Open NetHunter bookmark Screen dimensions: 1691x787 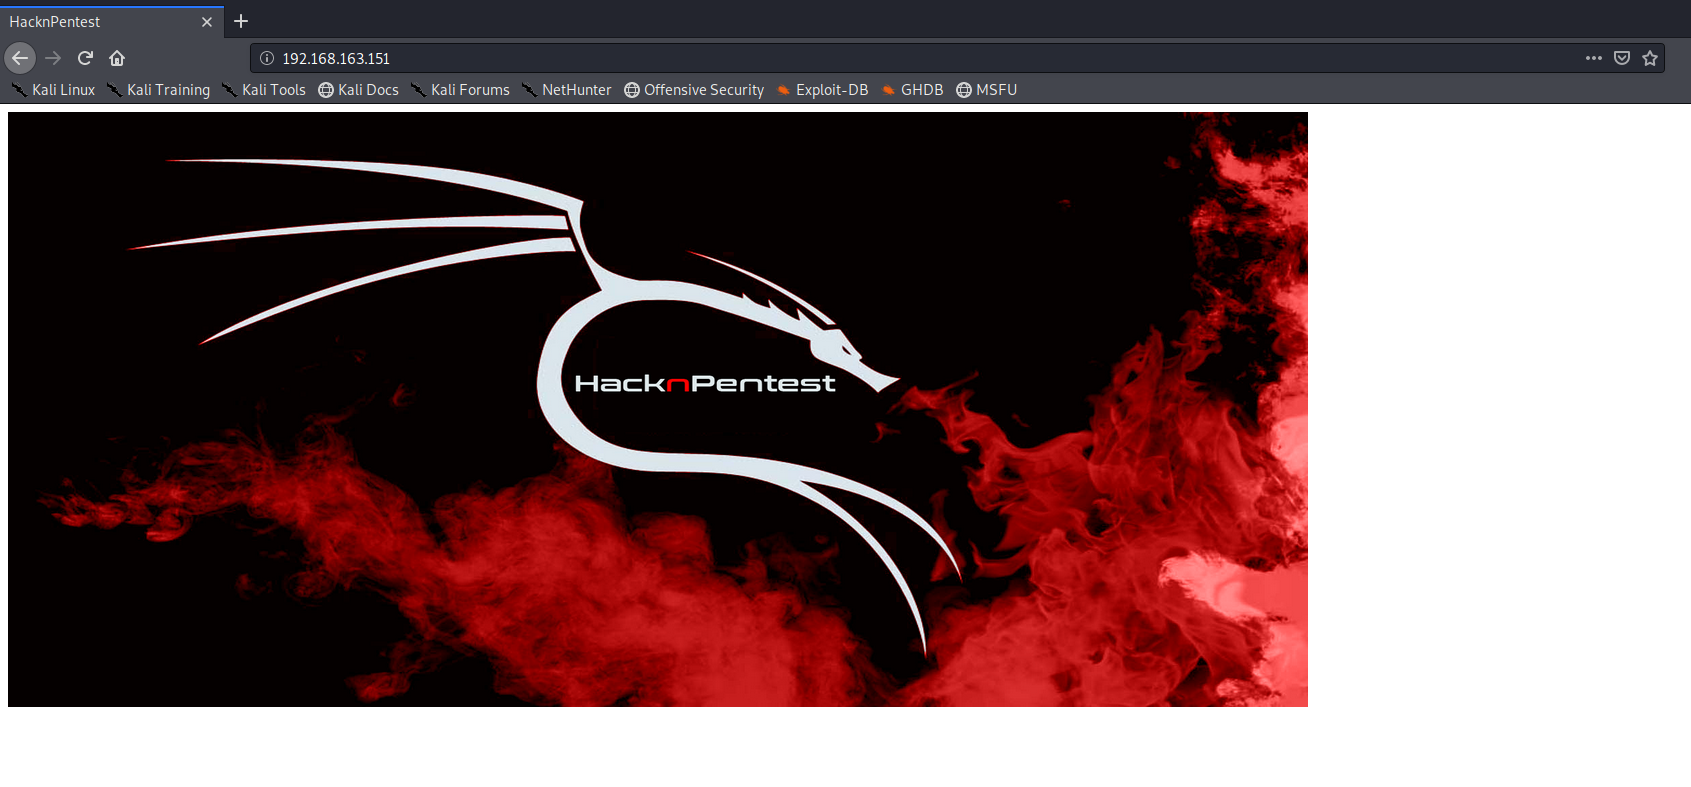[566, 90]
